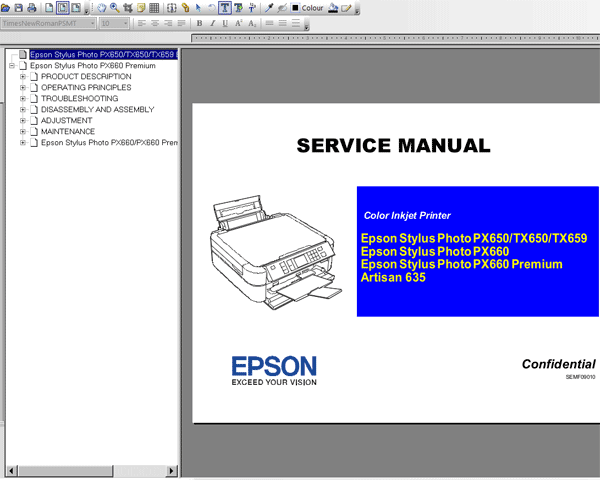The width and height of the screenshot is (600, 480).
Task: Toggle the grid display icon
Action: [154, 8]
